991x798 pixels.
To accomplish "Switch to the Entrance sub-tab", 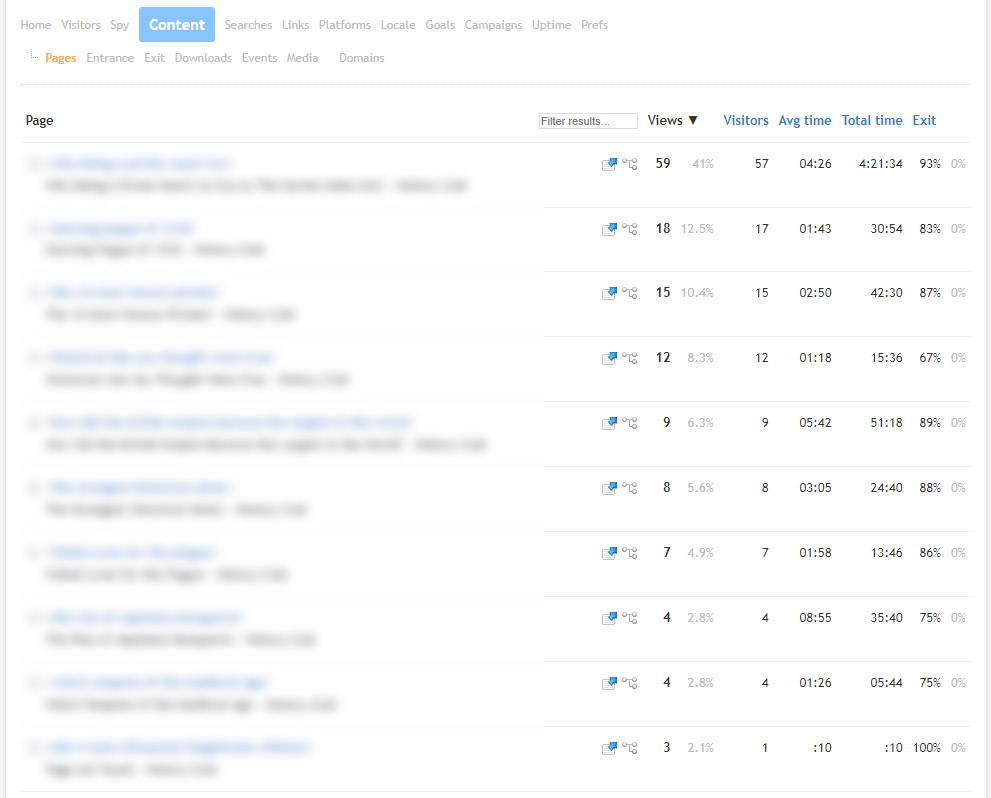I will [x=110, y=58].
